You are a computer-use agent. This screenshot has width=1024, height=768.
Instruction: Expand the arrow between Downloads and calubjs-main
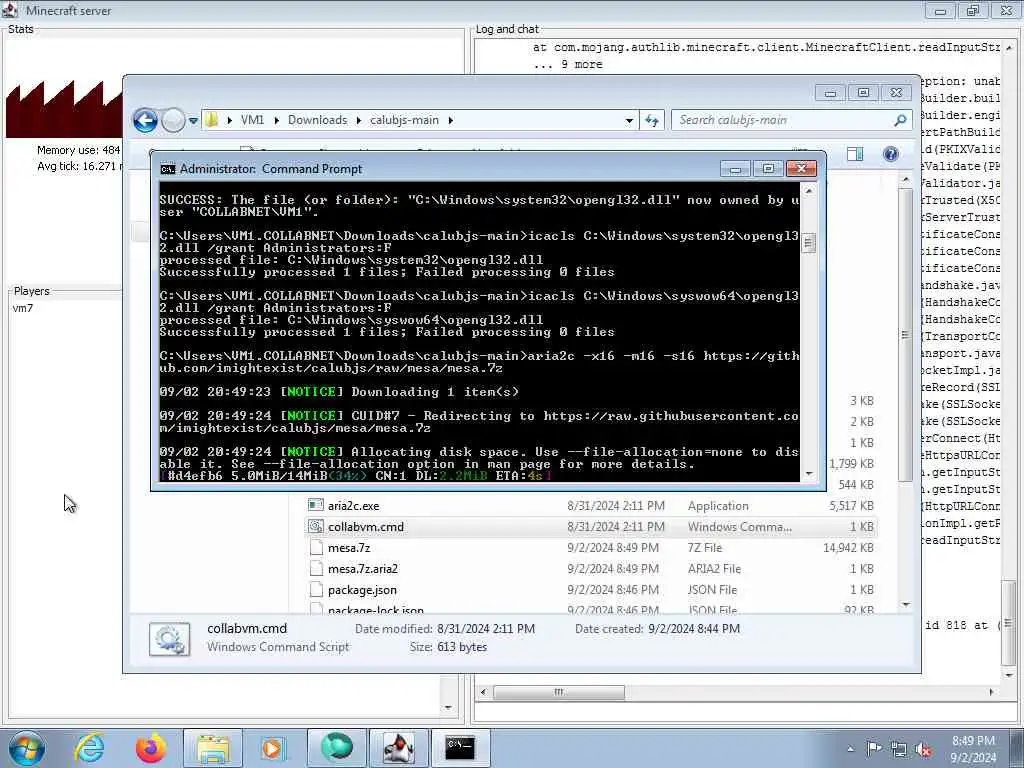(x=359, y=120)
